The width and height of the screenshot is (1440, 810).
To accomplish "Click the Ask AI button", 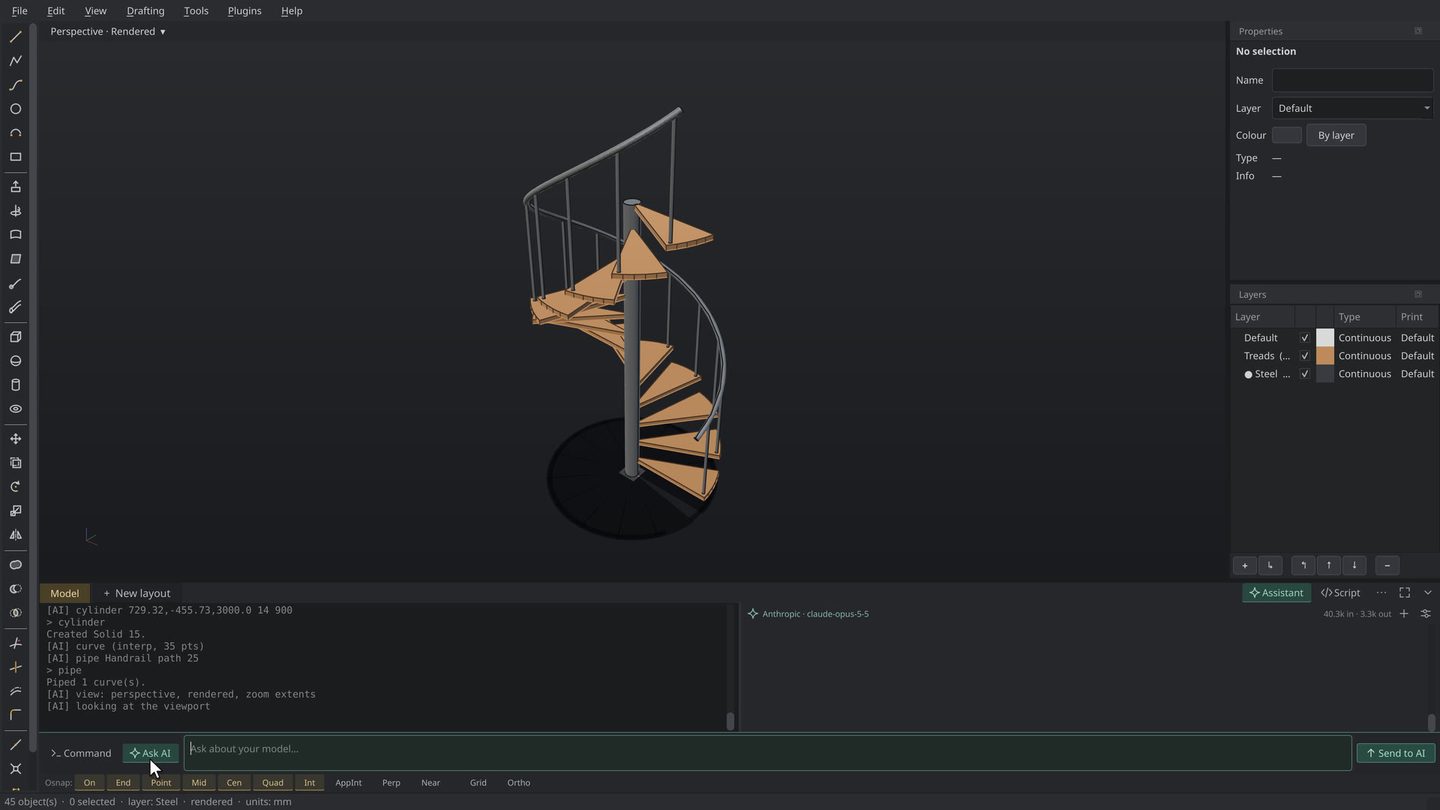I will click(150, 753).
